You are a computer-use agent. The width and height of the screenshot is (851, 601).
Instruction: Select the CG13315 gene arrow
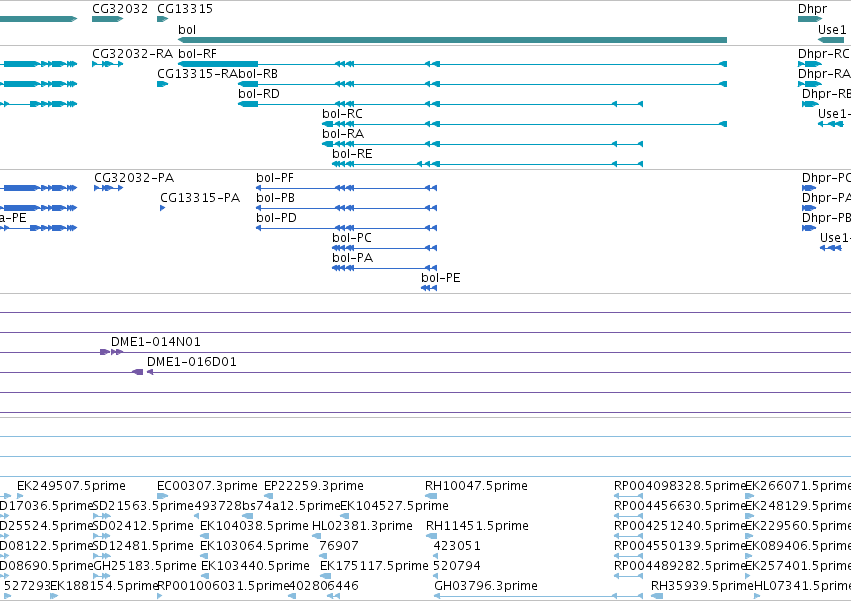162,19
